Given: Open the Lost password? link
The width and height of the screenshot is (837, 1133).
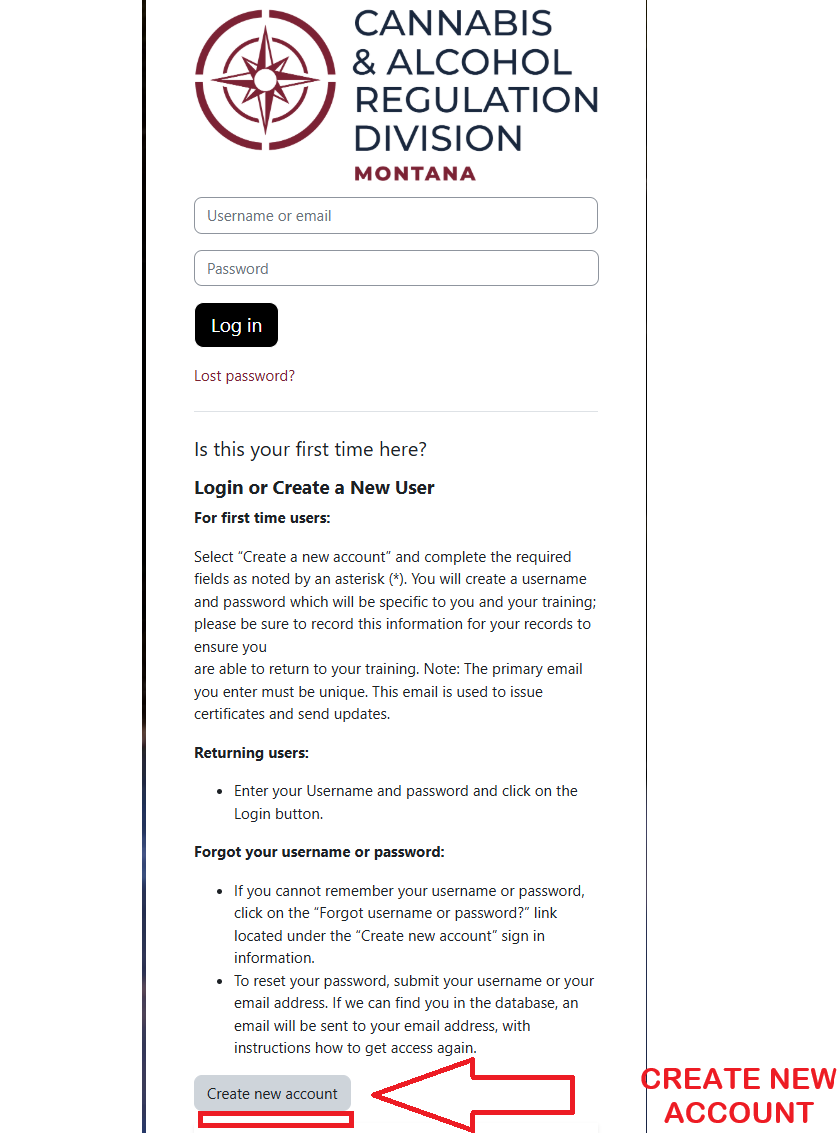Looking at the screenshot, I should pyautogui.click(x=244, y=375).
